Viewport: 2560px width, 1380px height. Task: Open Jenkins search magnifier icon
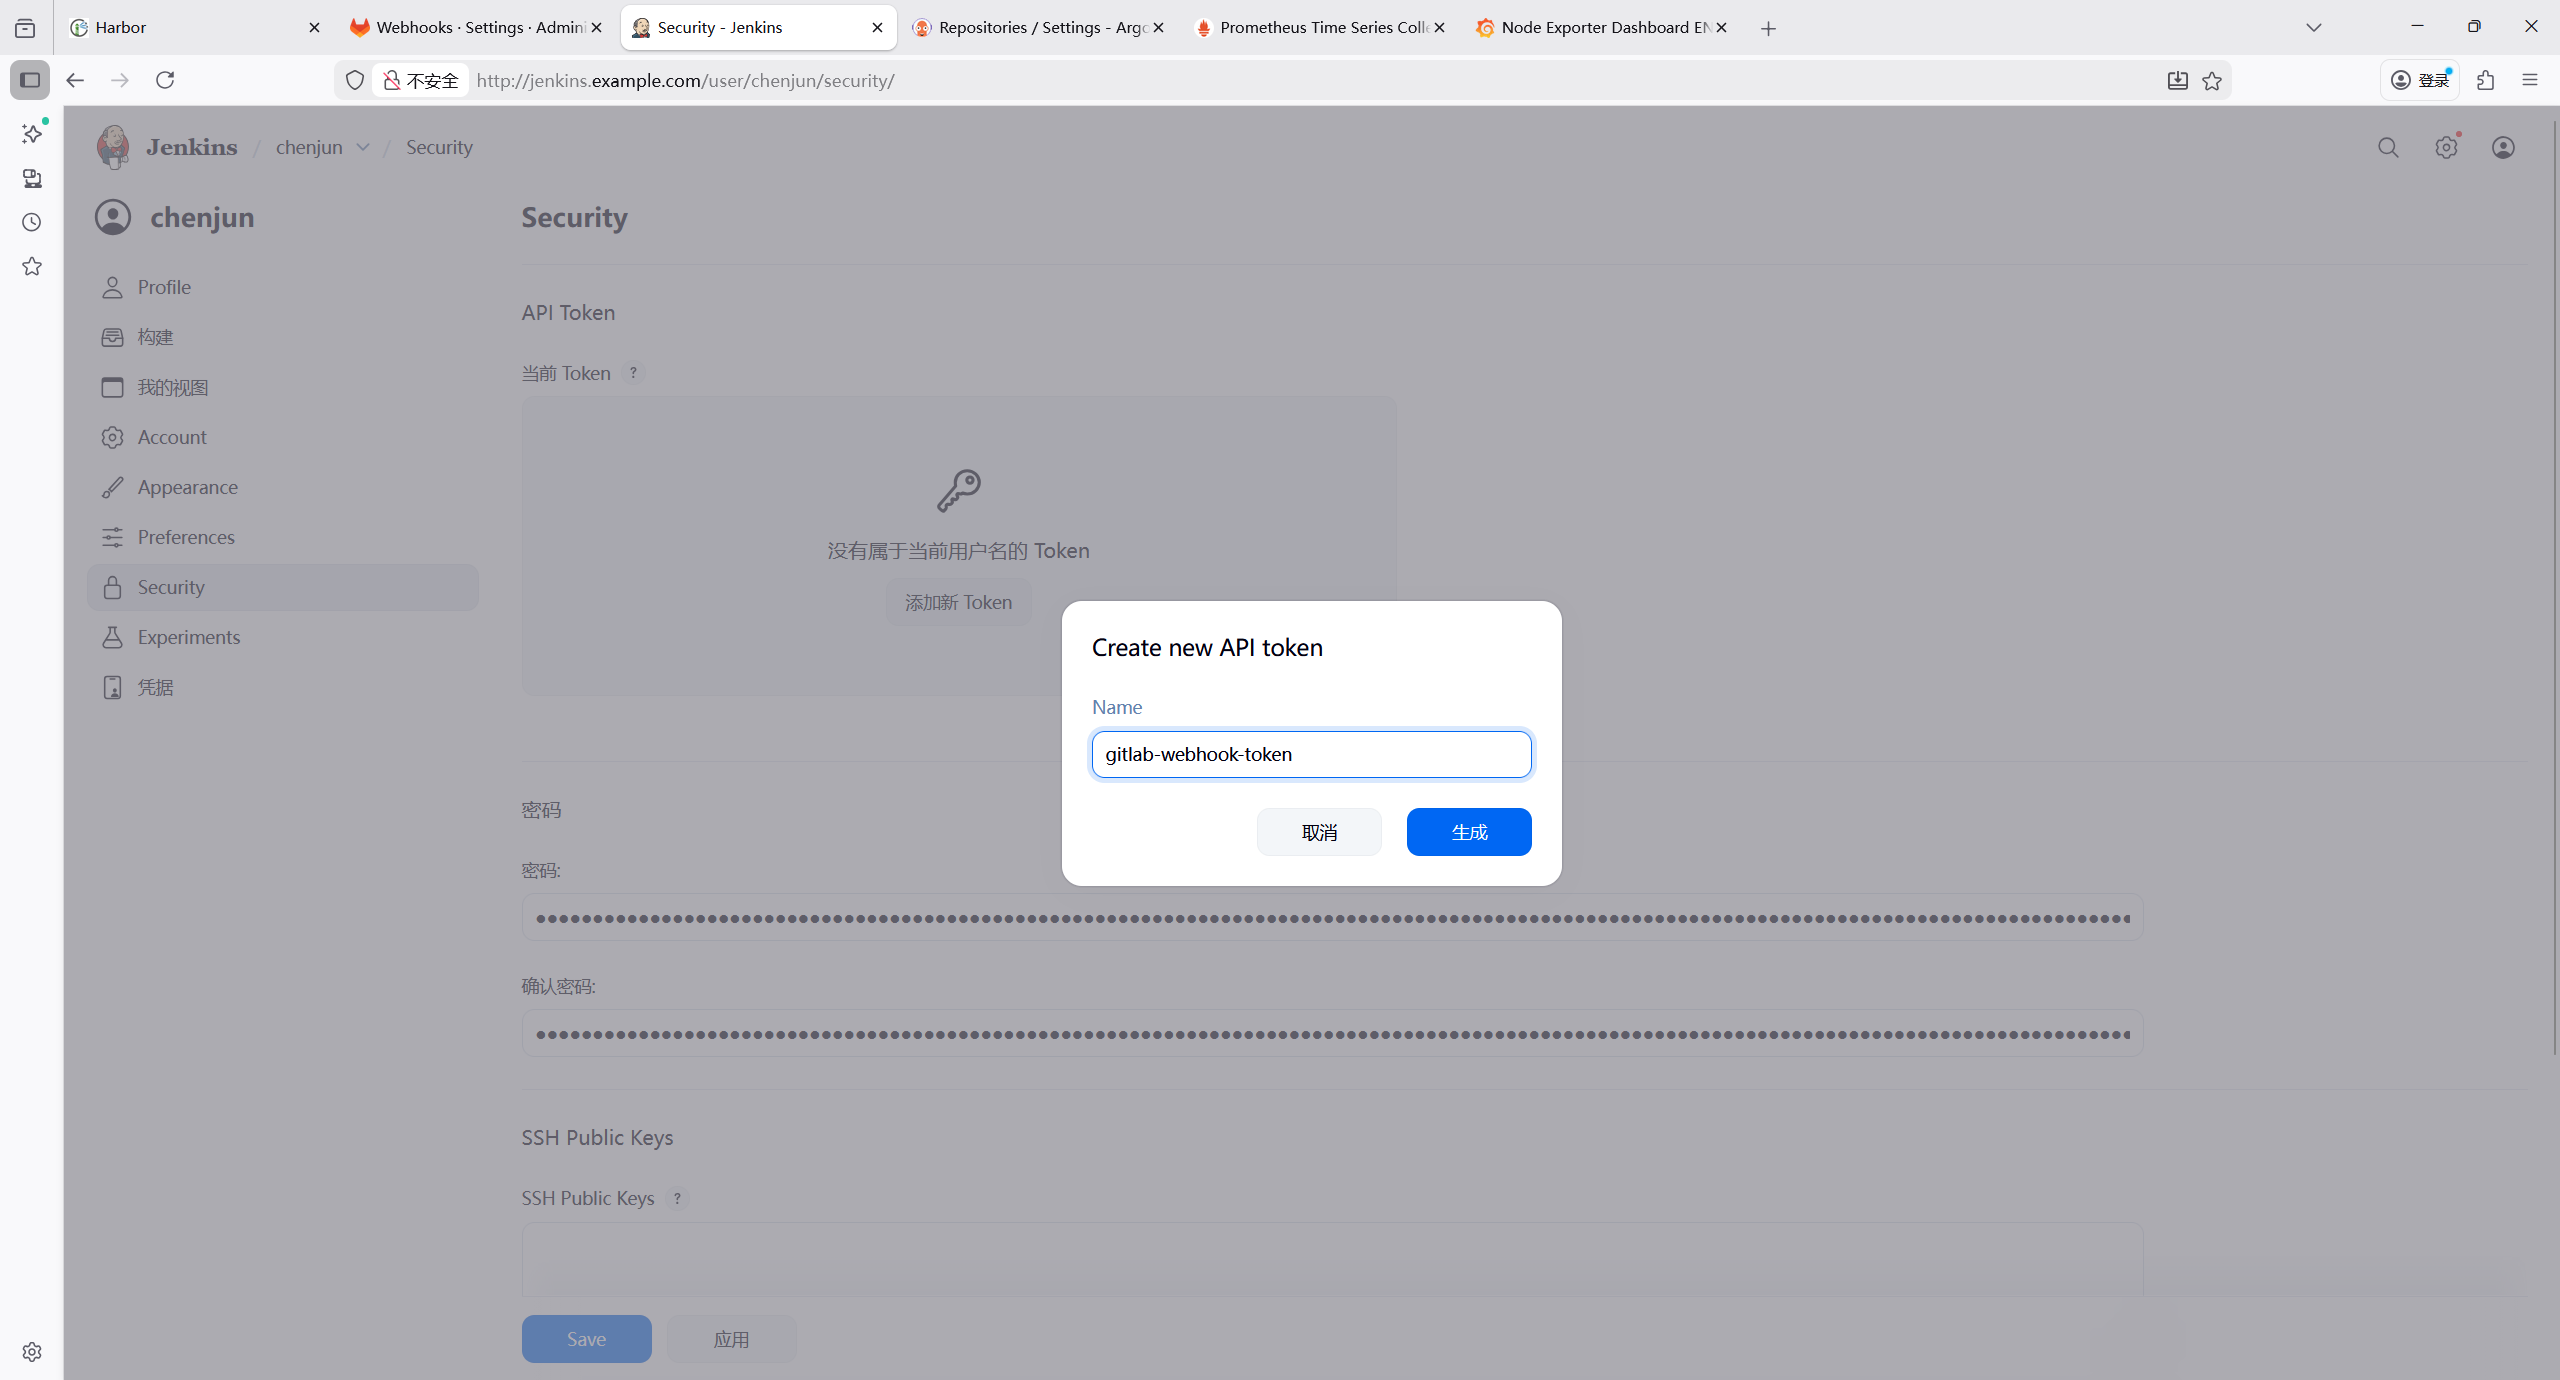point(2388,148)
